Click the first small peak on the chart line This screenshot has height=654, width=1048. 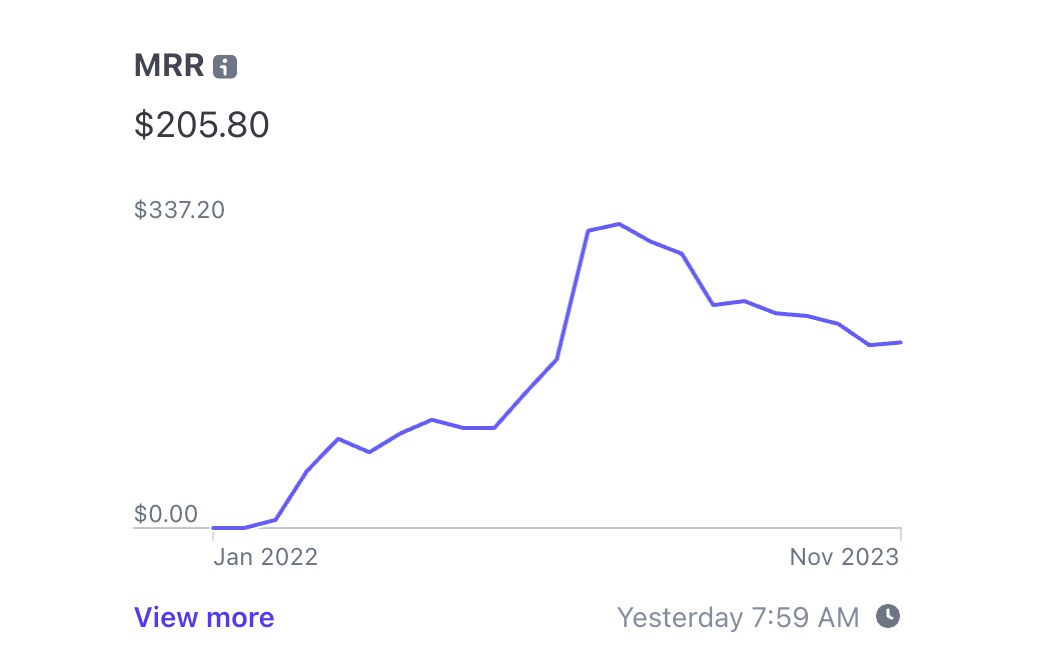pos(339,439)
